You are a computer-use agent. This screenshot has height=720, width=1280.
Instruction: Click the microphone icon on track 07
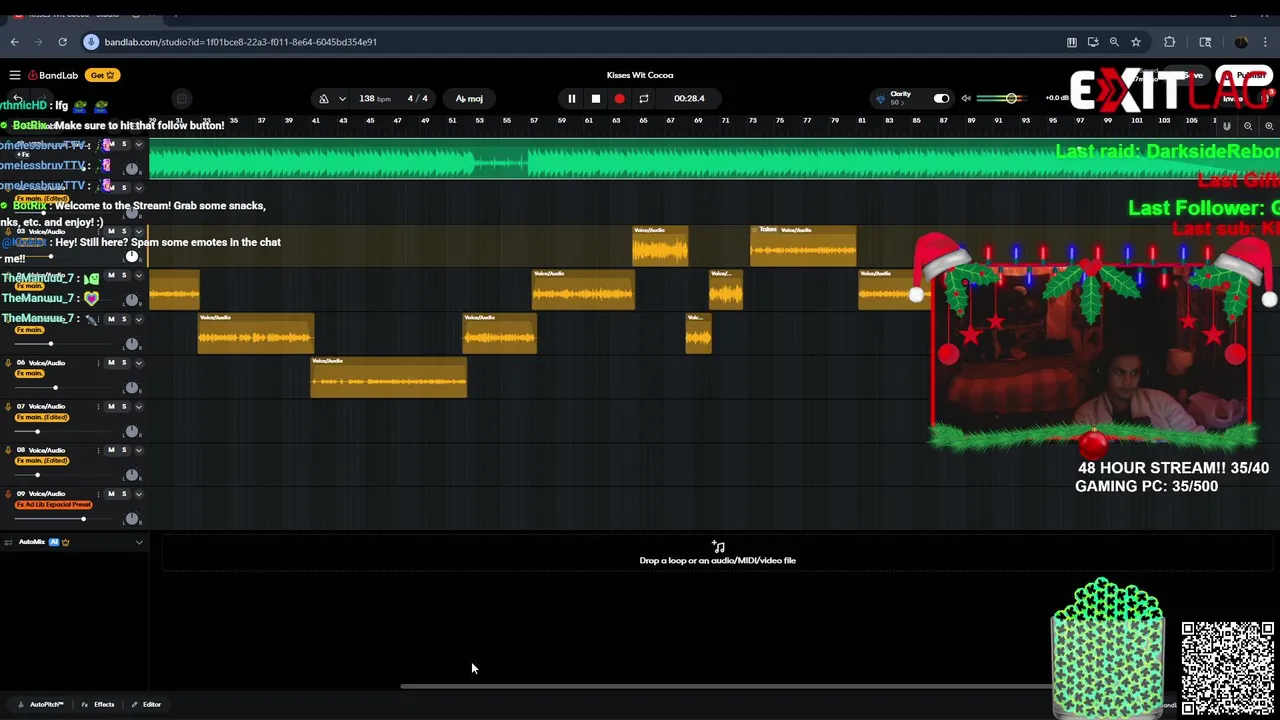point(8,407)
